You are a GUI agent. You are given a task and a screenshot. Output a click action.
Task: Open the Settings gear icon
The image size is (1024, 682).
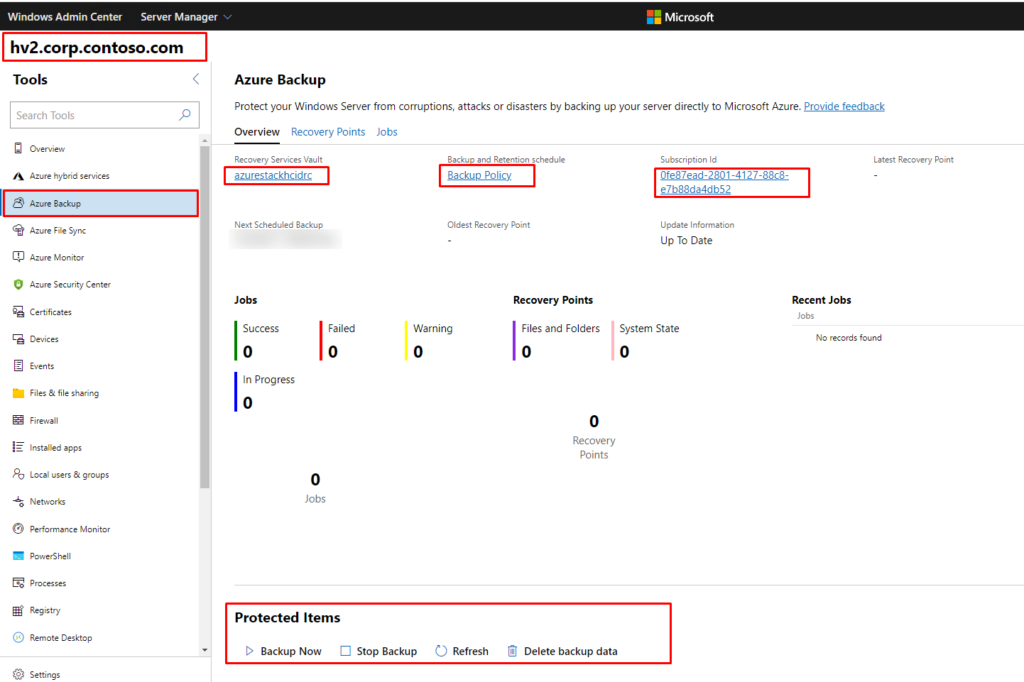[x=18, y=674]
